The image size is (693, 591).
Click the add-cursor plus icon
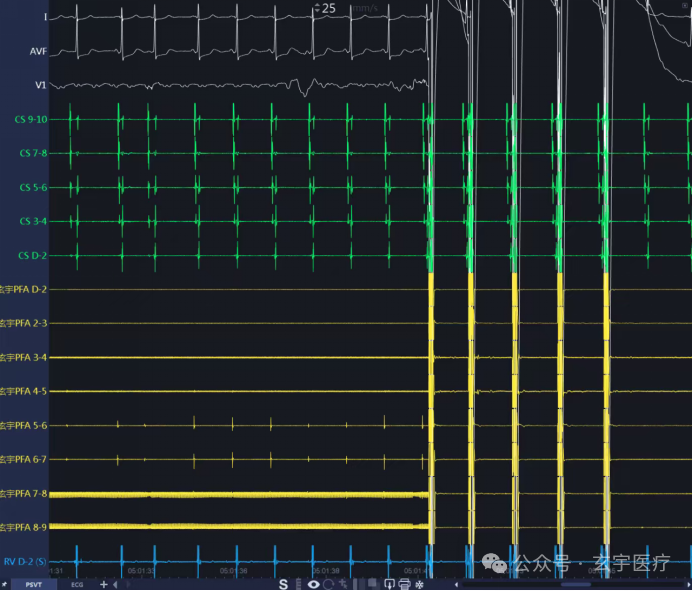pos(343,584)
